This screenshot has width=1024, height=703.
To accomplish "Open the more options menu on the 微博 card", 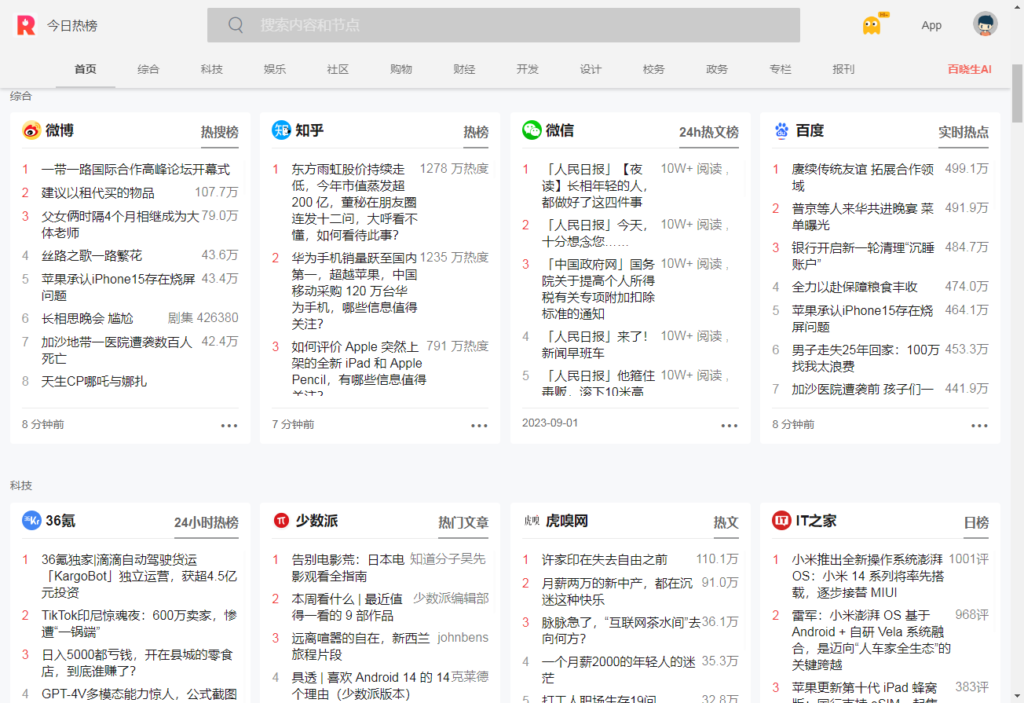I will pos(229,425).
